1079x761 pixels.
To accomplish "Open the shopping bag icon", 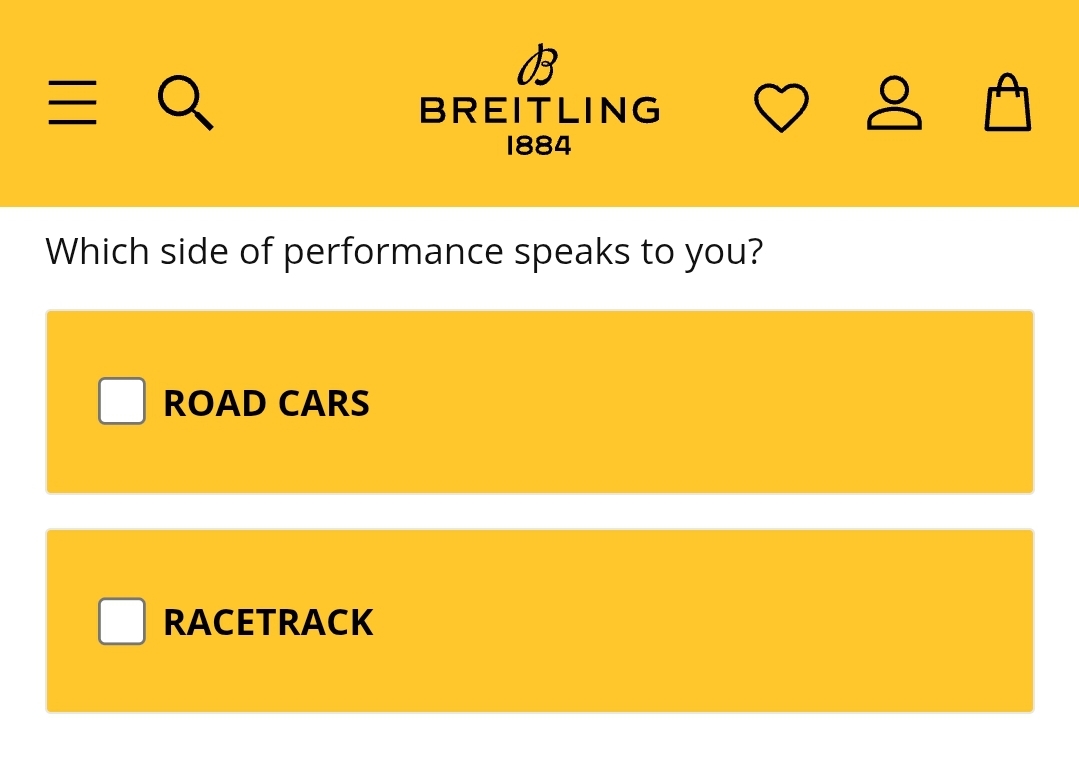I will click(x=1007, y=104).
